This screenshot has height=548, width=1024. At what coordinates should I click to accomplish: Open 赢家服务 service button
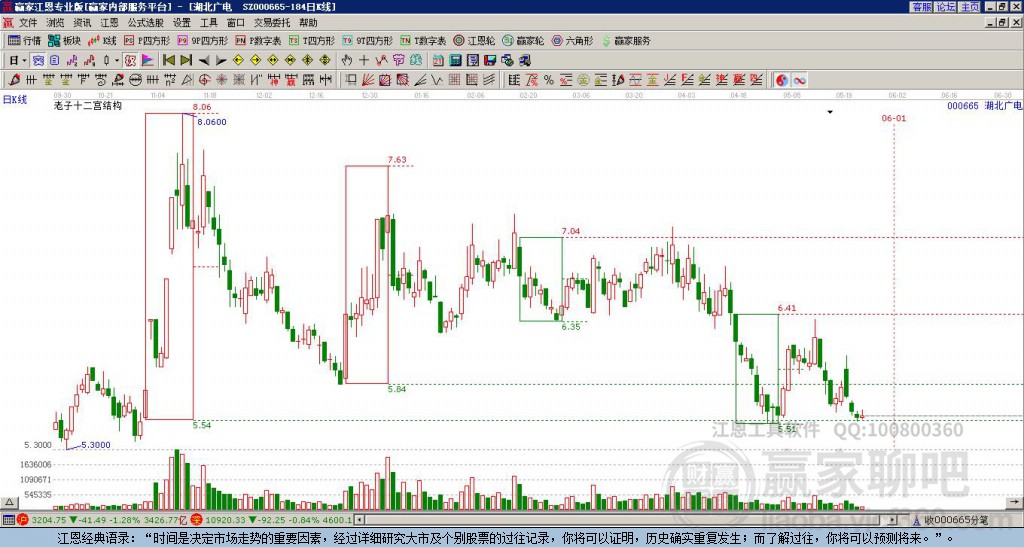point(626,40)
